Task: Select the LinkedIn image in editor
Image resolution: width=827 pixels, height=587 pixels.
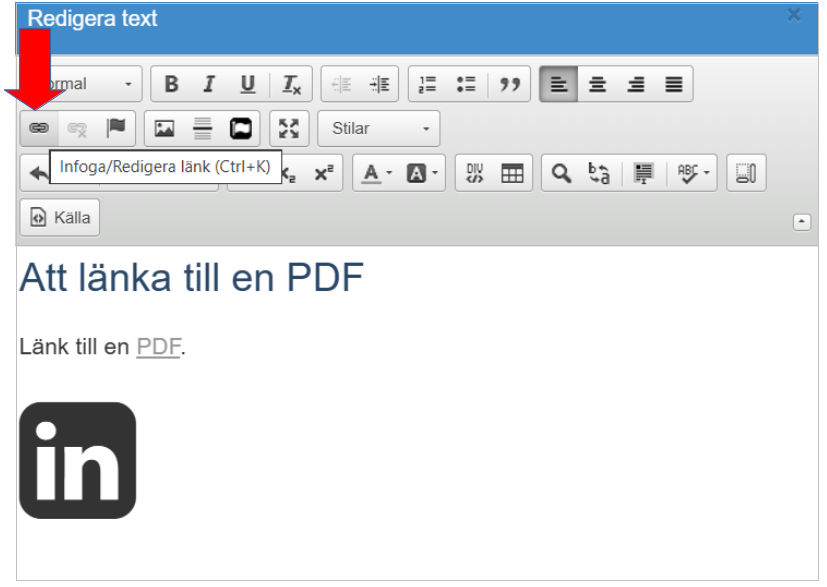Action: (78, 460)
